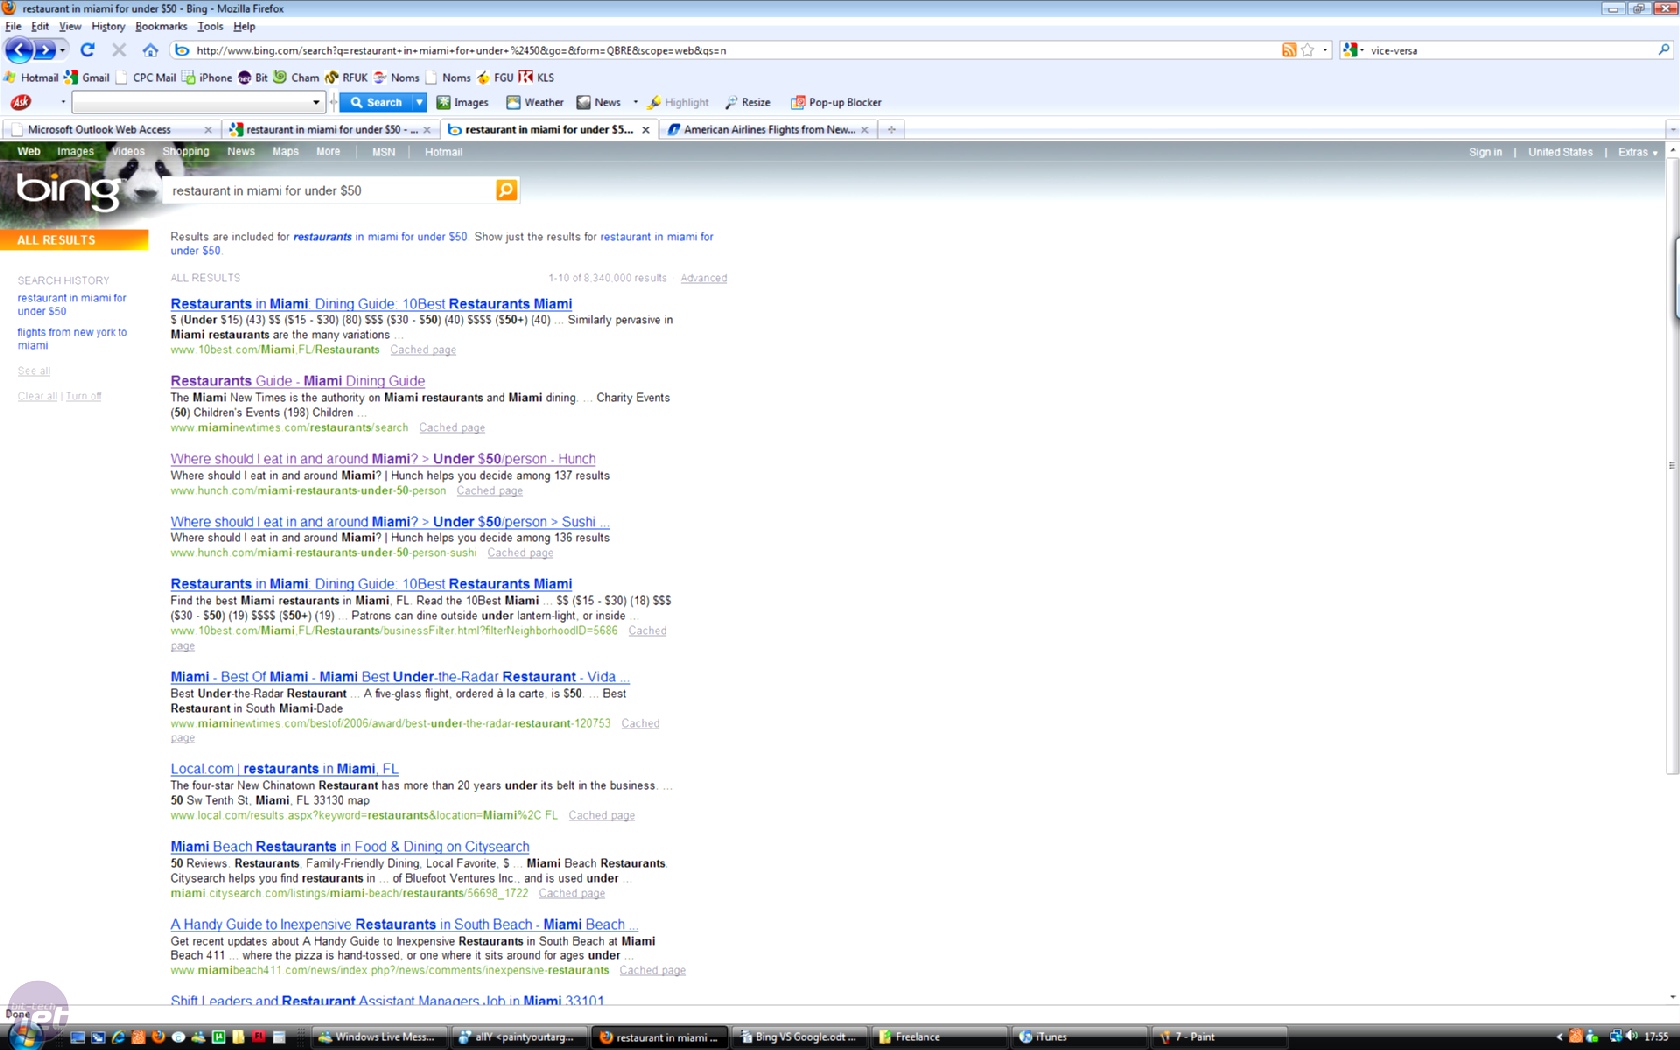Go back with the browser Back arrow

click(18, 49)
